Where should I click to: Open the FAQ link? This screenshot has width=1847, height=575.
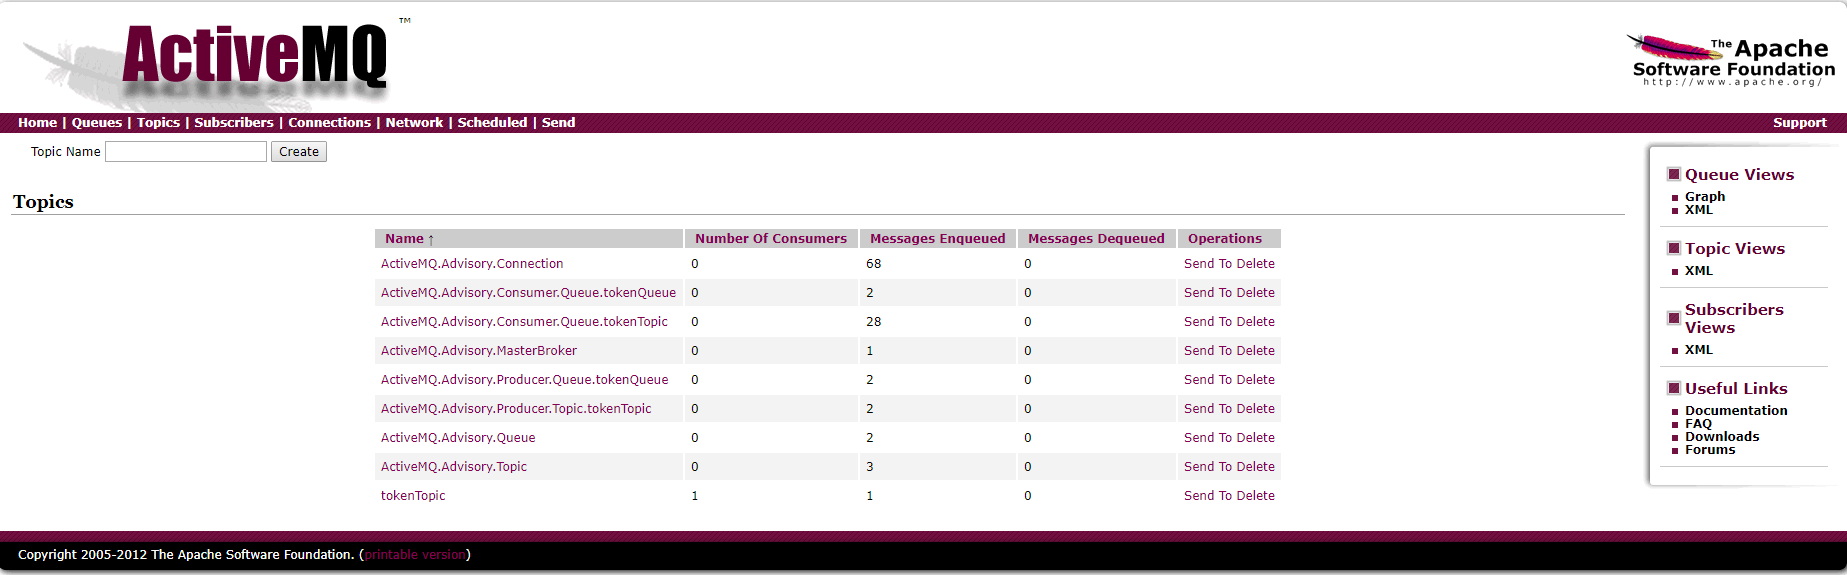coord(1698,424)
